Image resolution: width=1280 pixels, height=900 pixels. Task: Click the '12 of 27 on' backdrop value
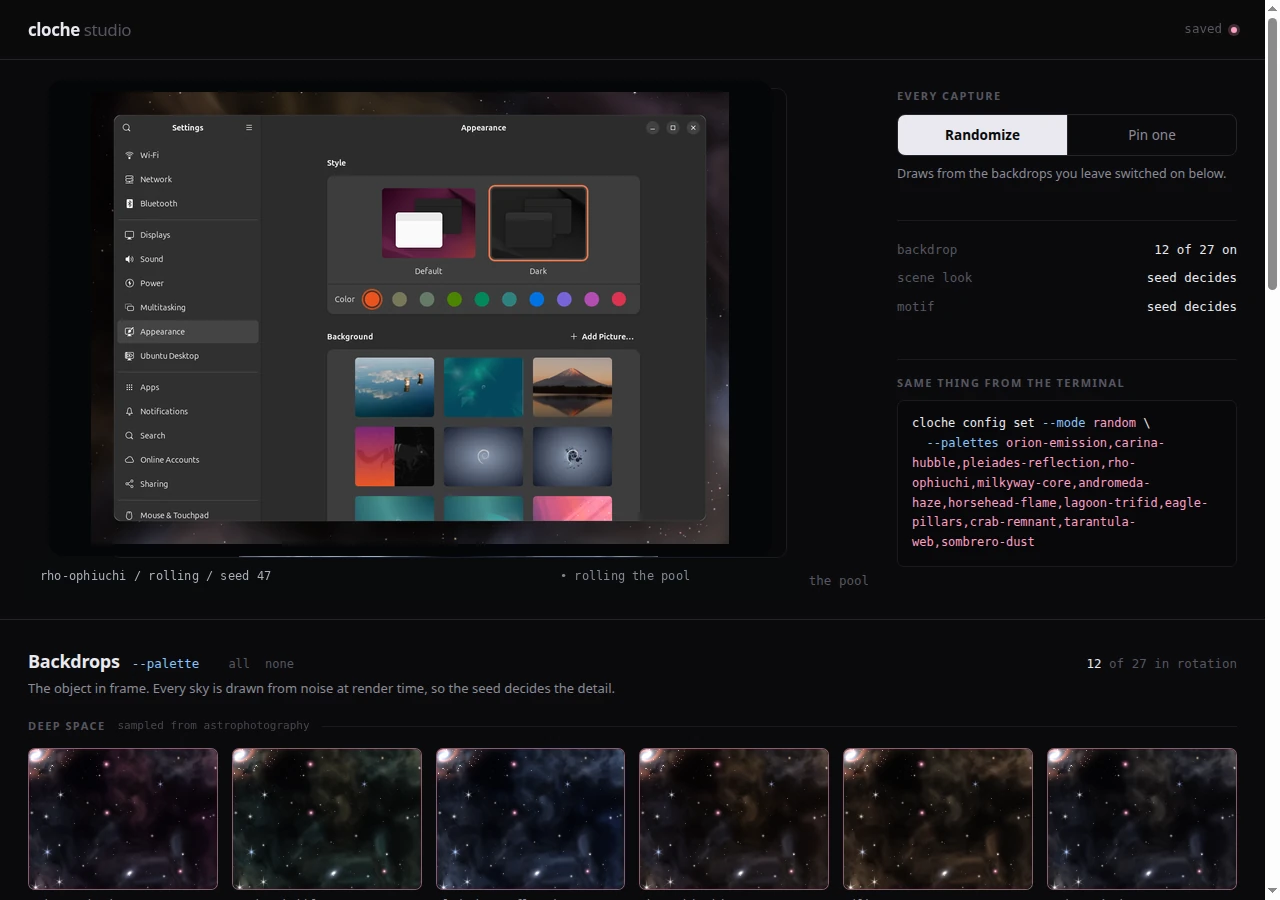click(x=1195, y=250)
